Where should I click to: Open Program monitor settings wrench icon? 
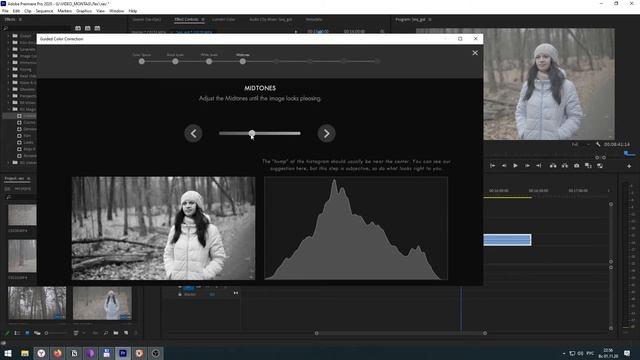pos(598,144)
